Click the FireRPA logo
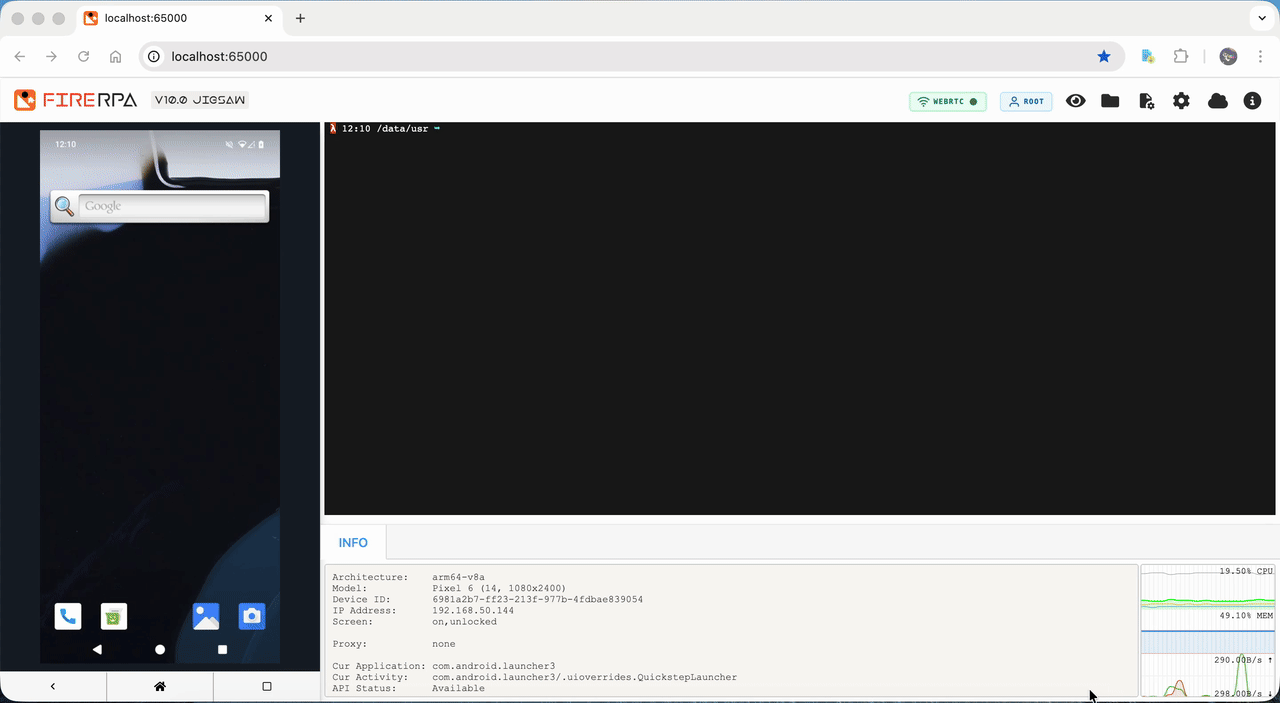Screen dimensions: 1280x703 [x=75, y=100]
